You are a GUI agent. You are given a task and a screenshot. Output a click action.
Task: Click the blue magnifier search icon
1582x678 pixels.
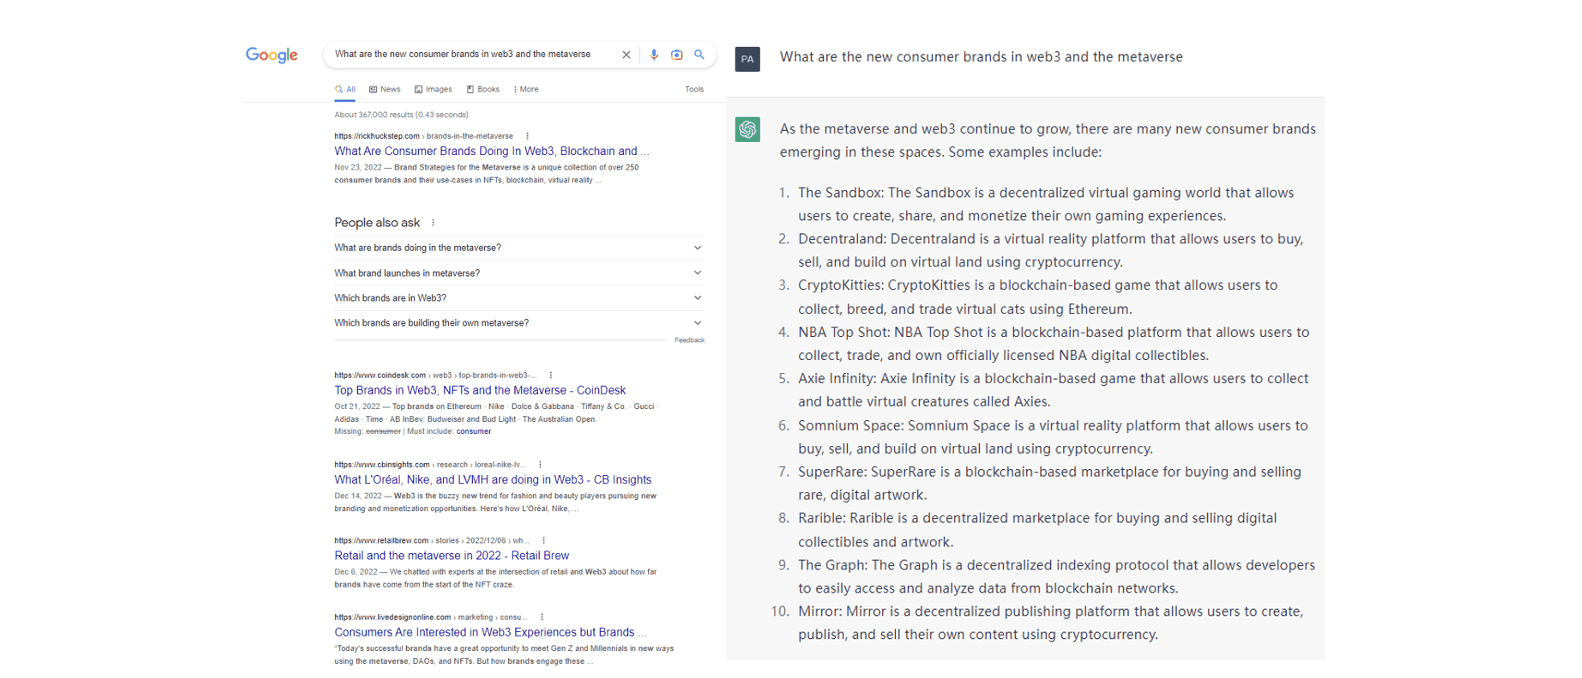pyautogui.click(x=699, y=55)
